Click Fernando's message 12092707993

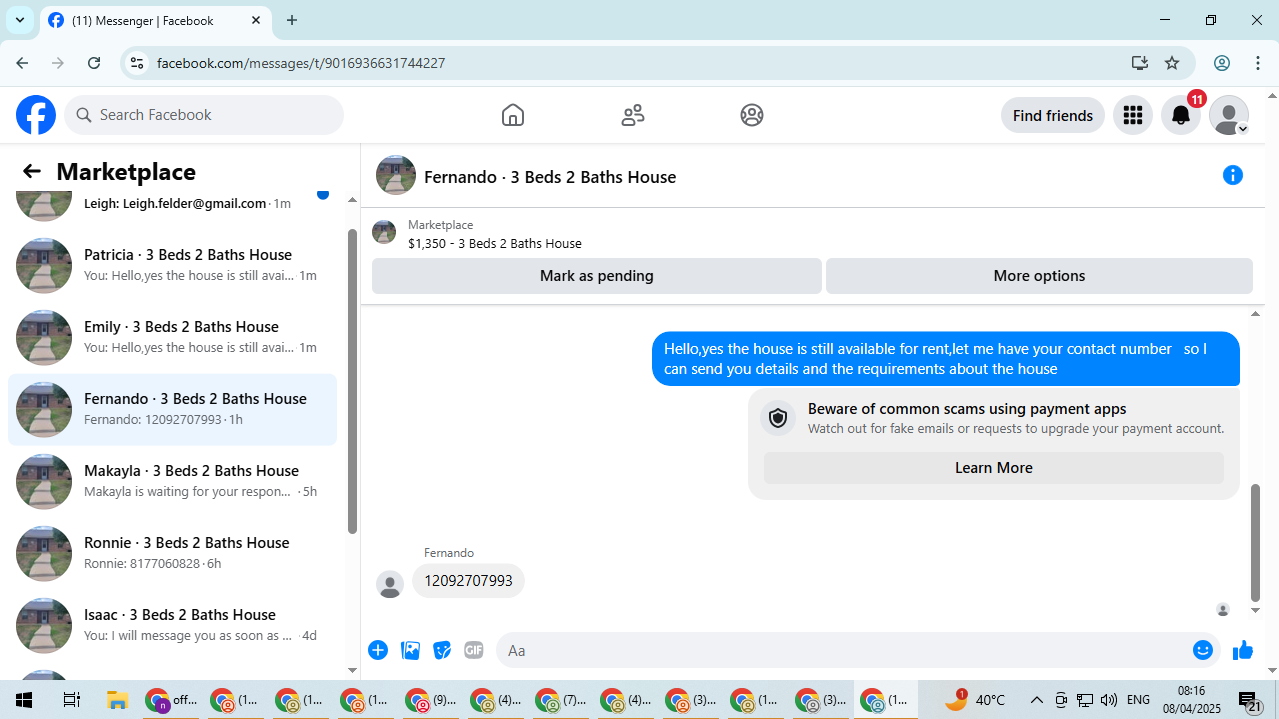tap(468, 581)
